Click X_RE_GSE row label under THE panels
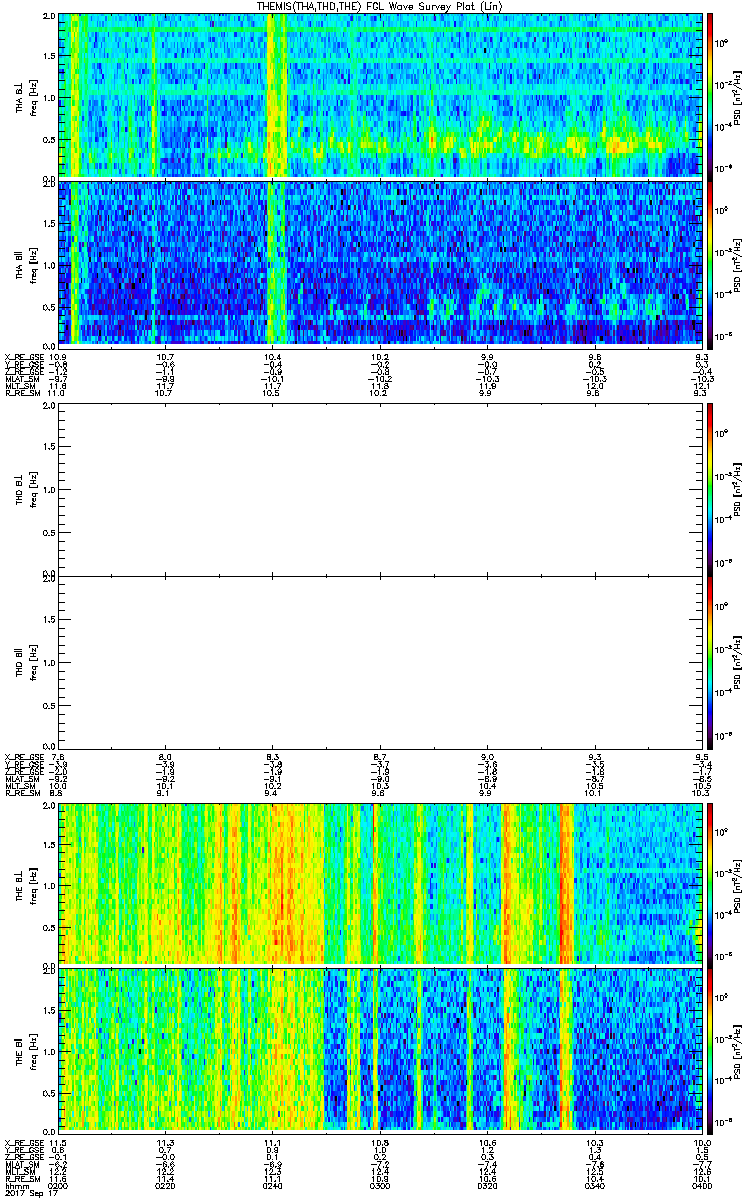 click(x=22, y=1142)
